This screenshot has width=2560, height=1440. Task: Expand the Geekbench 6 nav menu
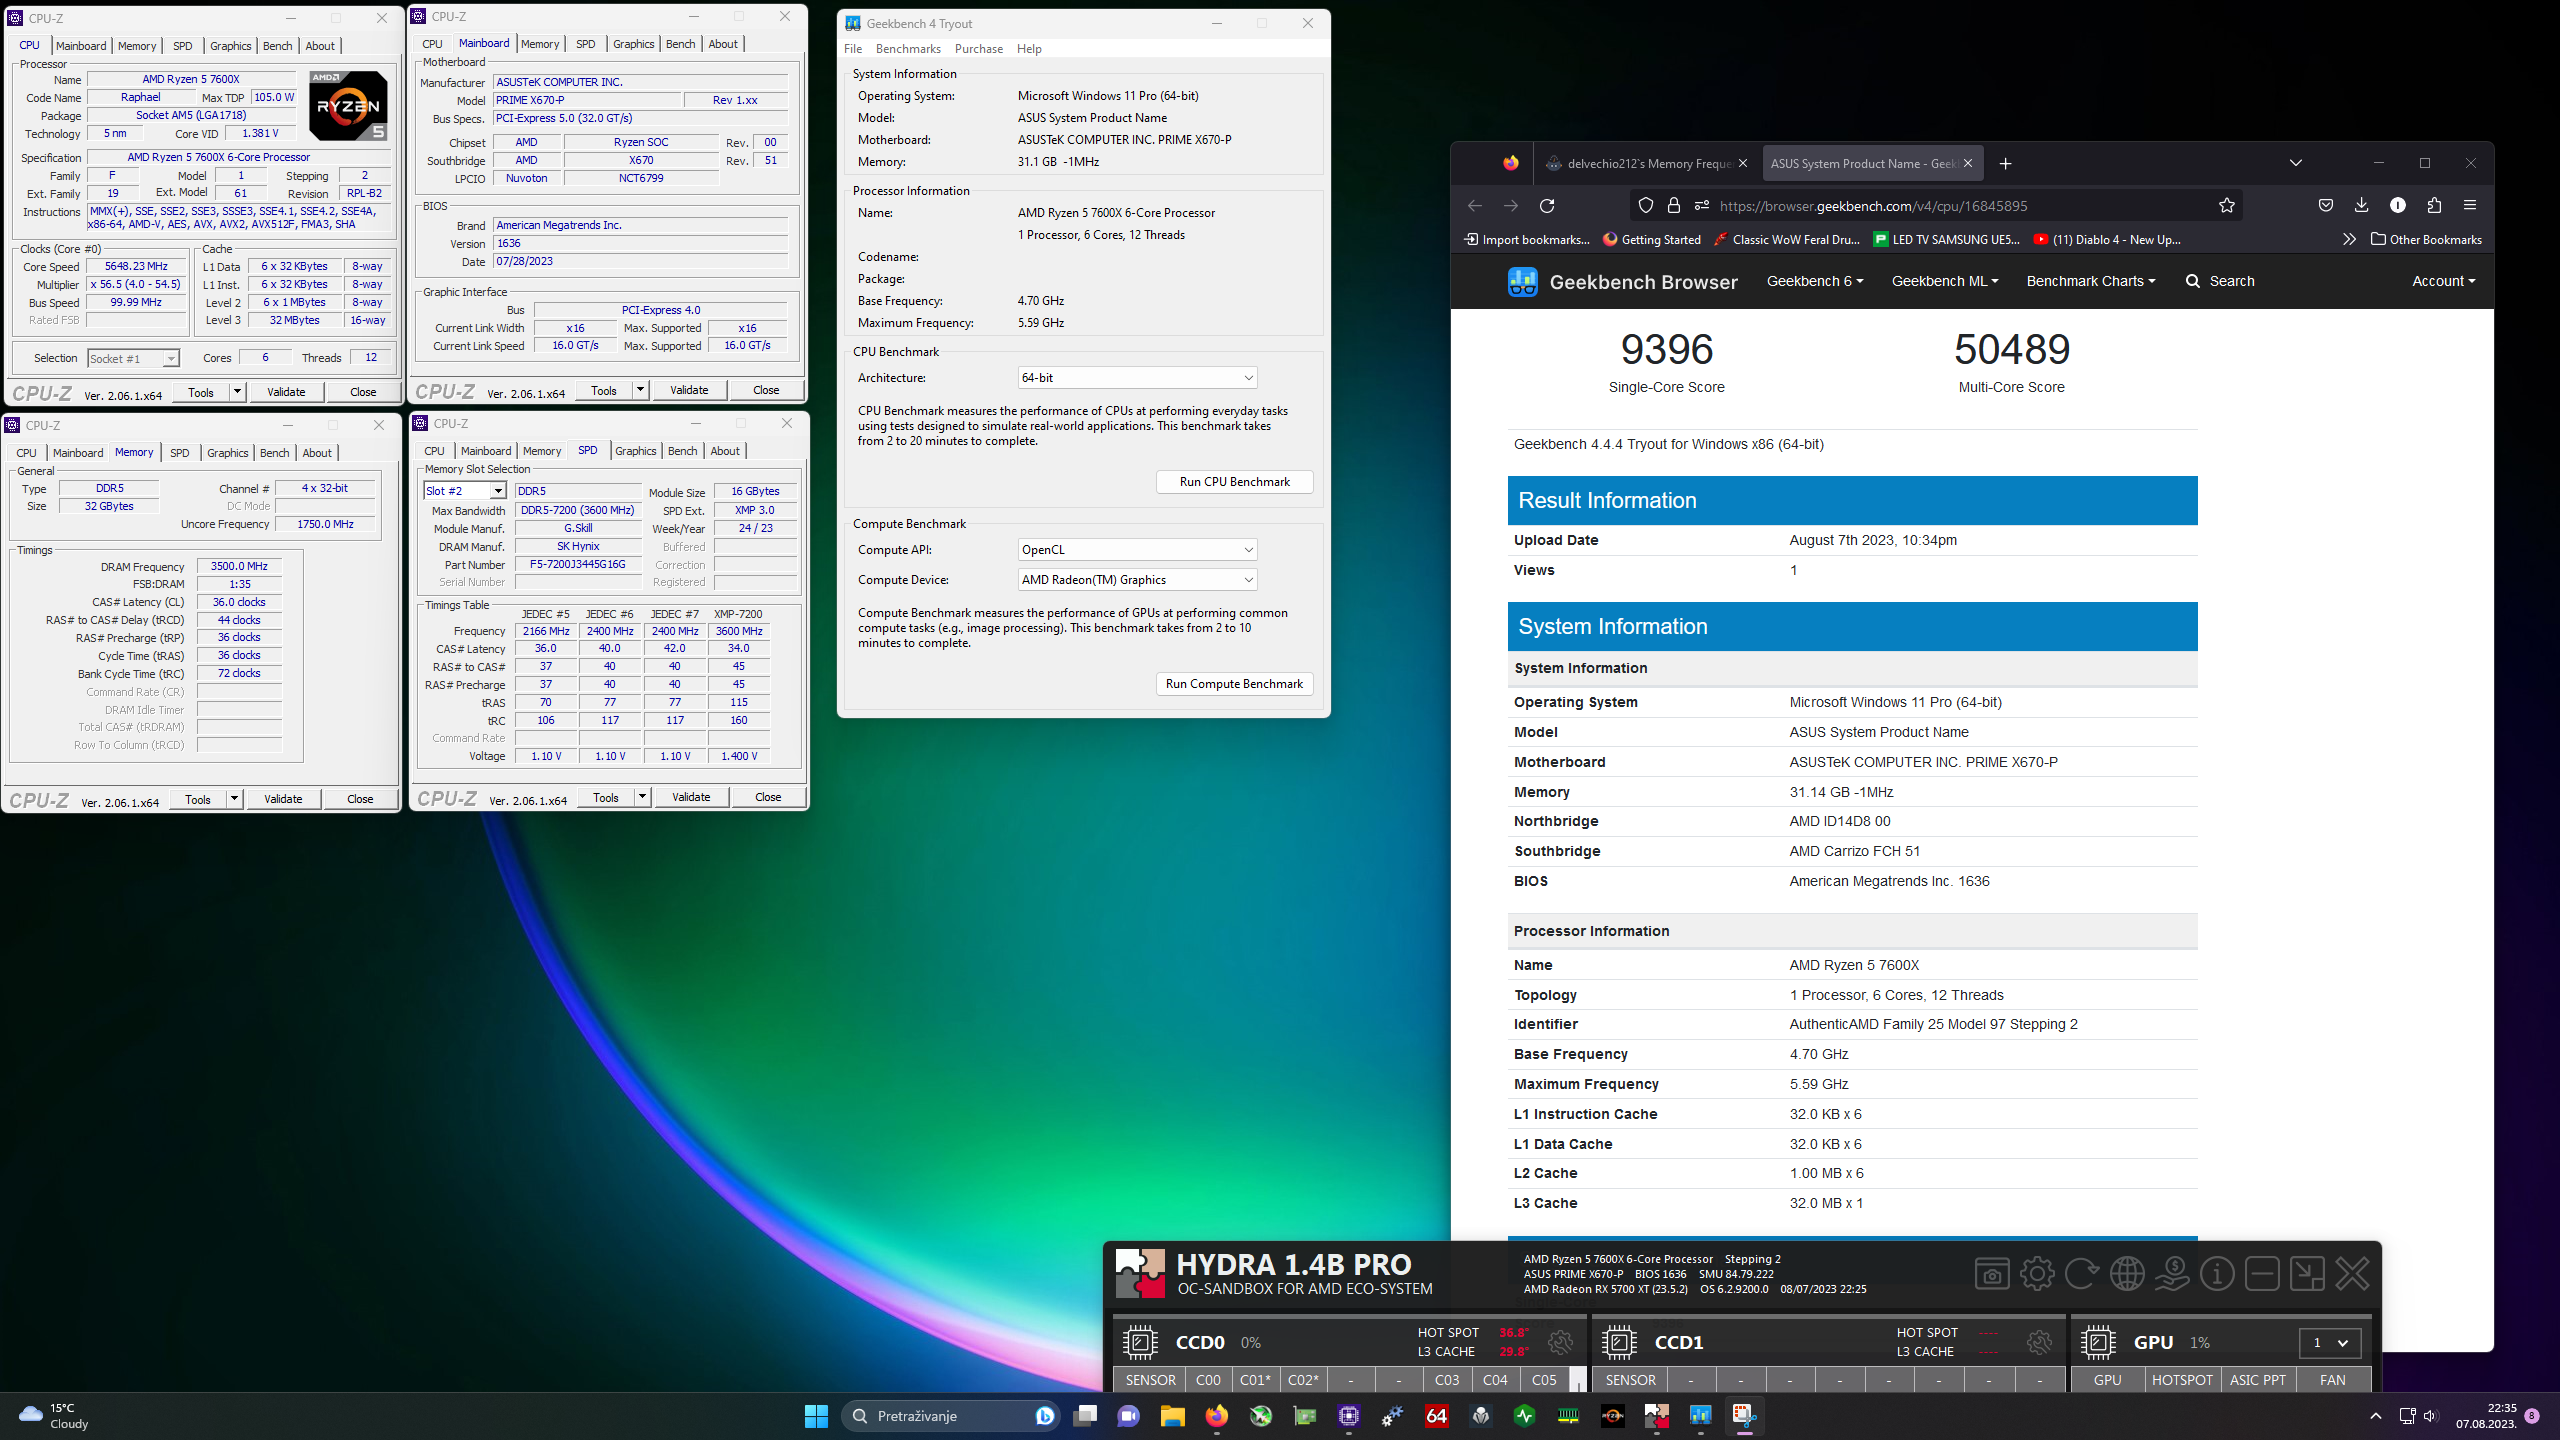click(x=1815, y=282)
